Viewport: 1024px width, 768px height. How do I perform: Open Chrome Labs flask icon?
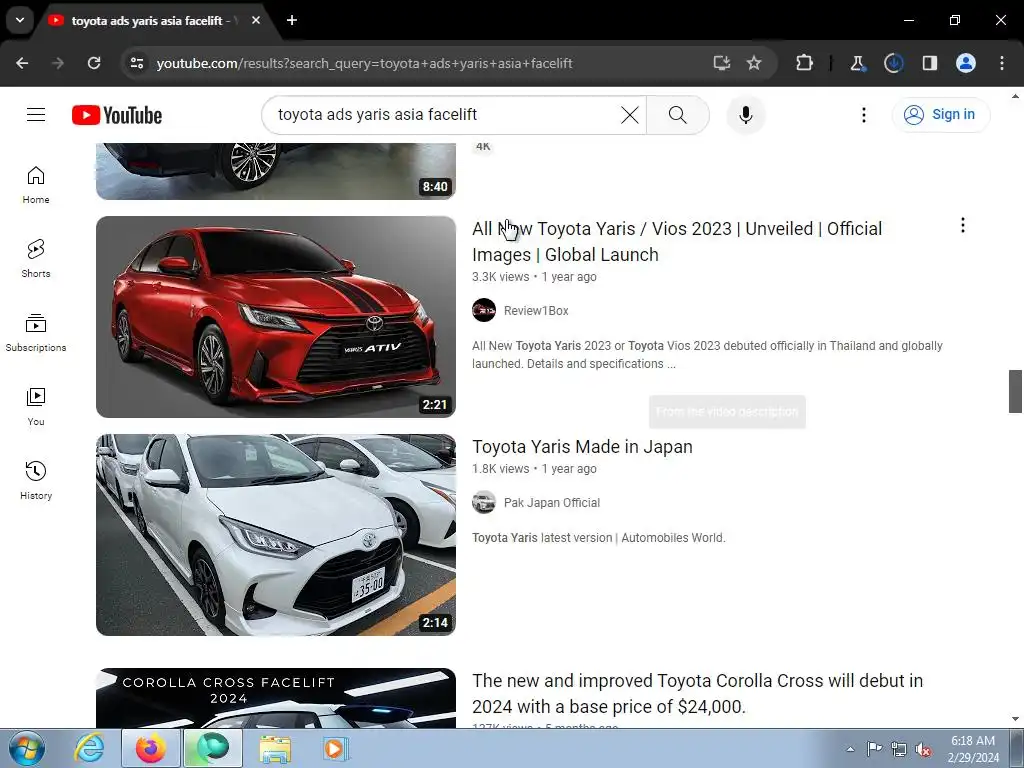(x=857, y=63)
